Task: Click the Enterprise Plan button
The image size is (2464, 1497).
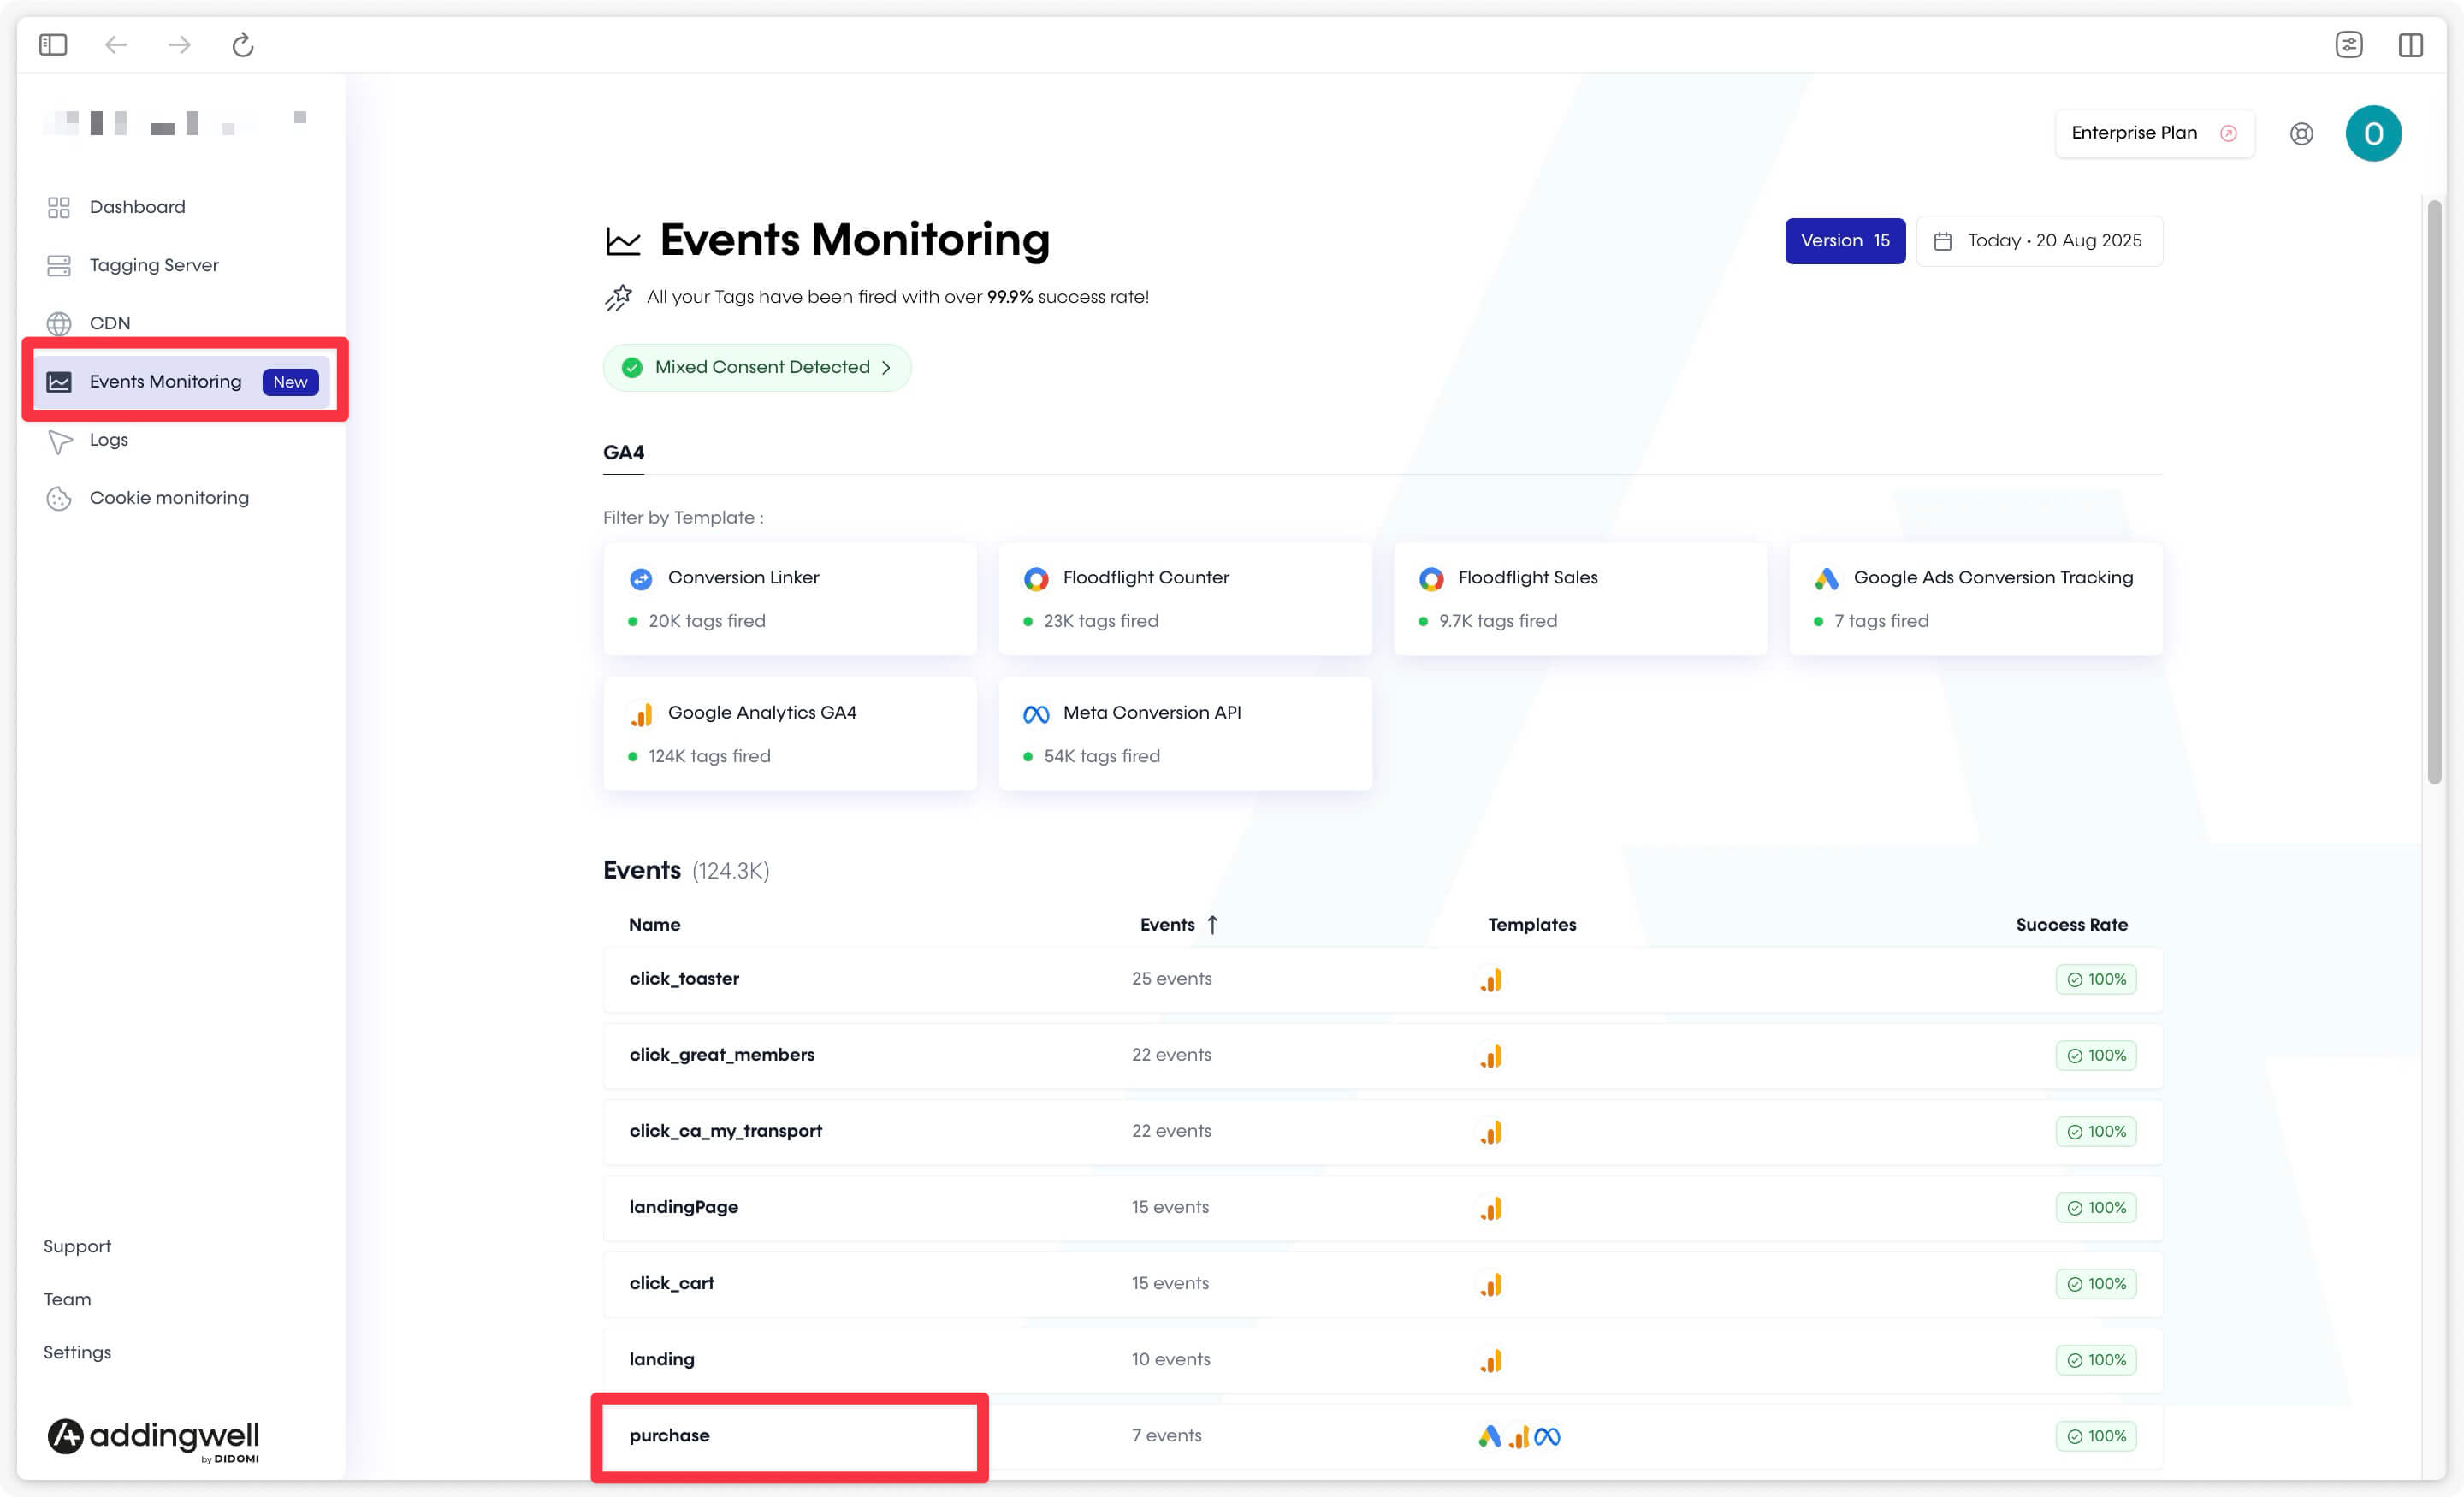Action: pos(2154,133)
